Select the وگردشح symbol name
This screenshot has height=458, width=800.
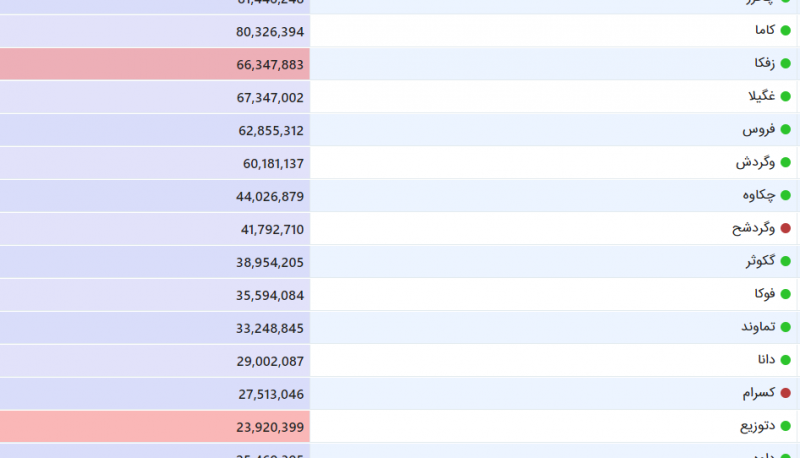(x=754, y=228)
